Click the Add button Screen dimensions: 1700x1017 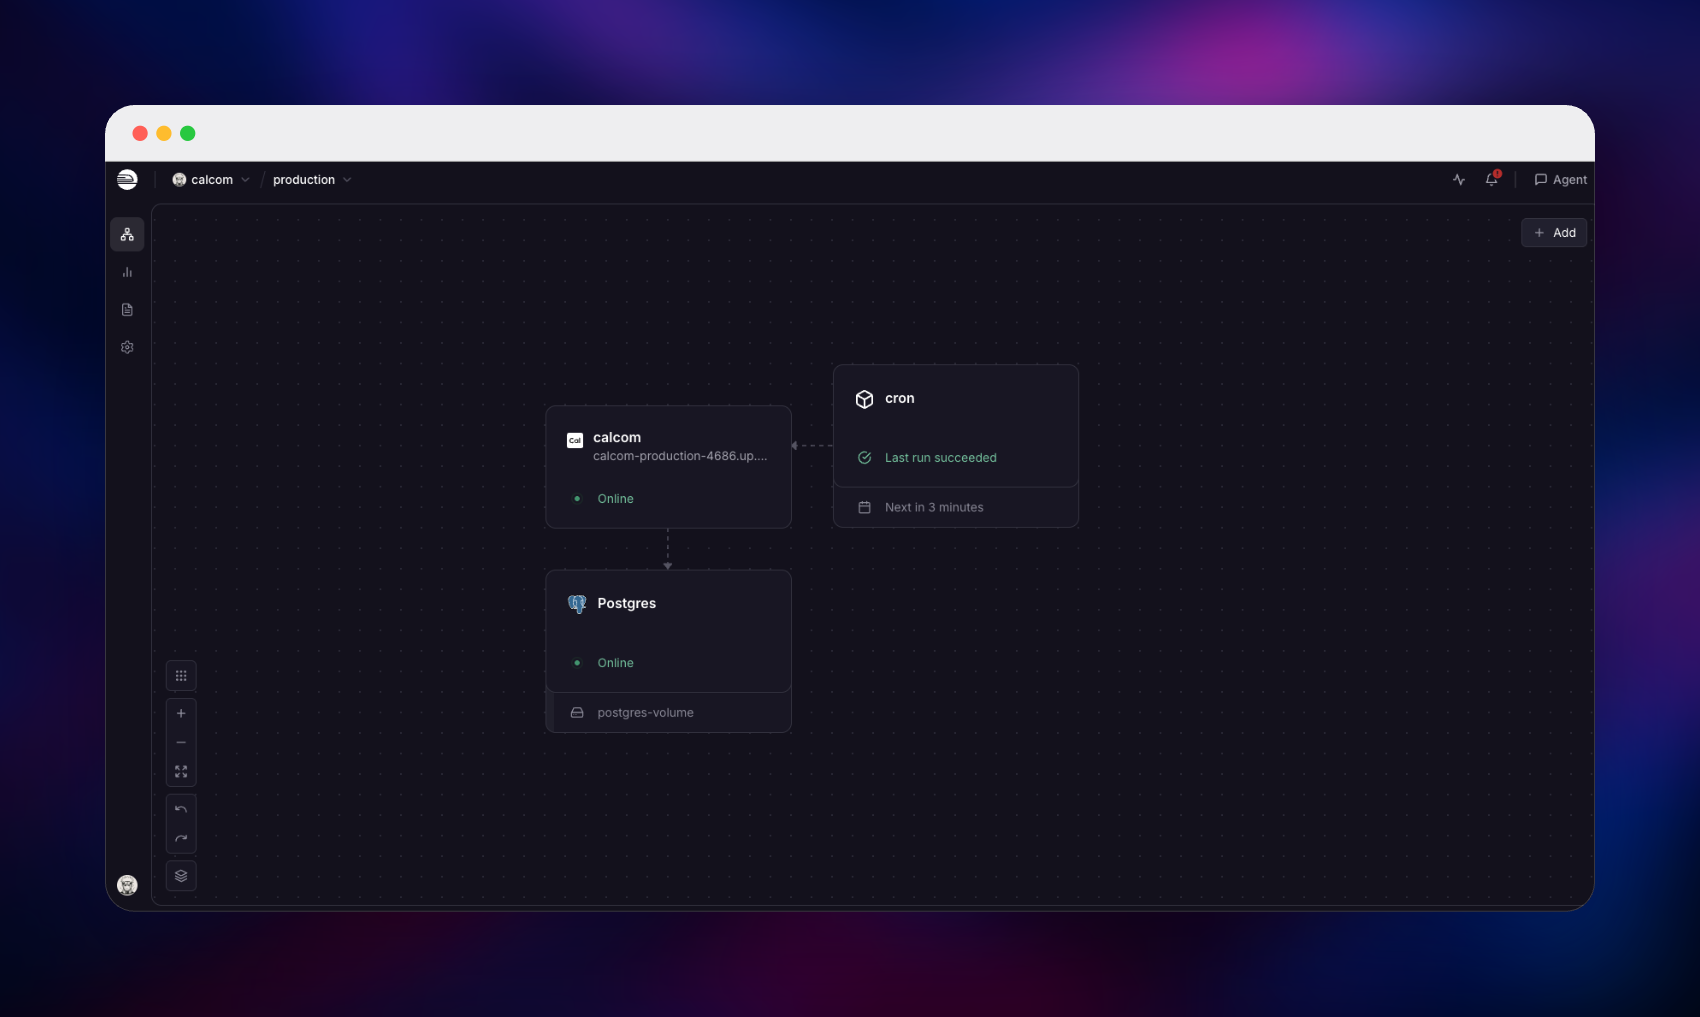point(1554,233)
